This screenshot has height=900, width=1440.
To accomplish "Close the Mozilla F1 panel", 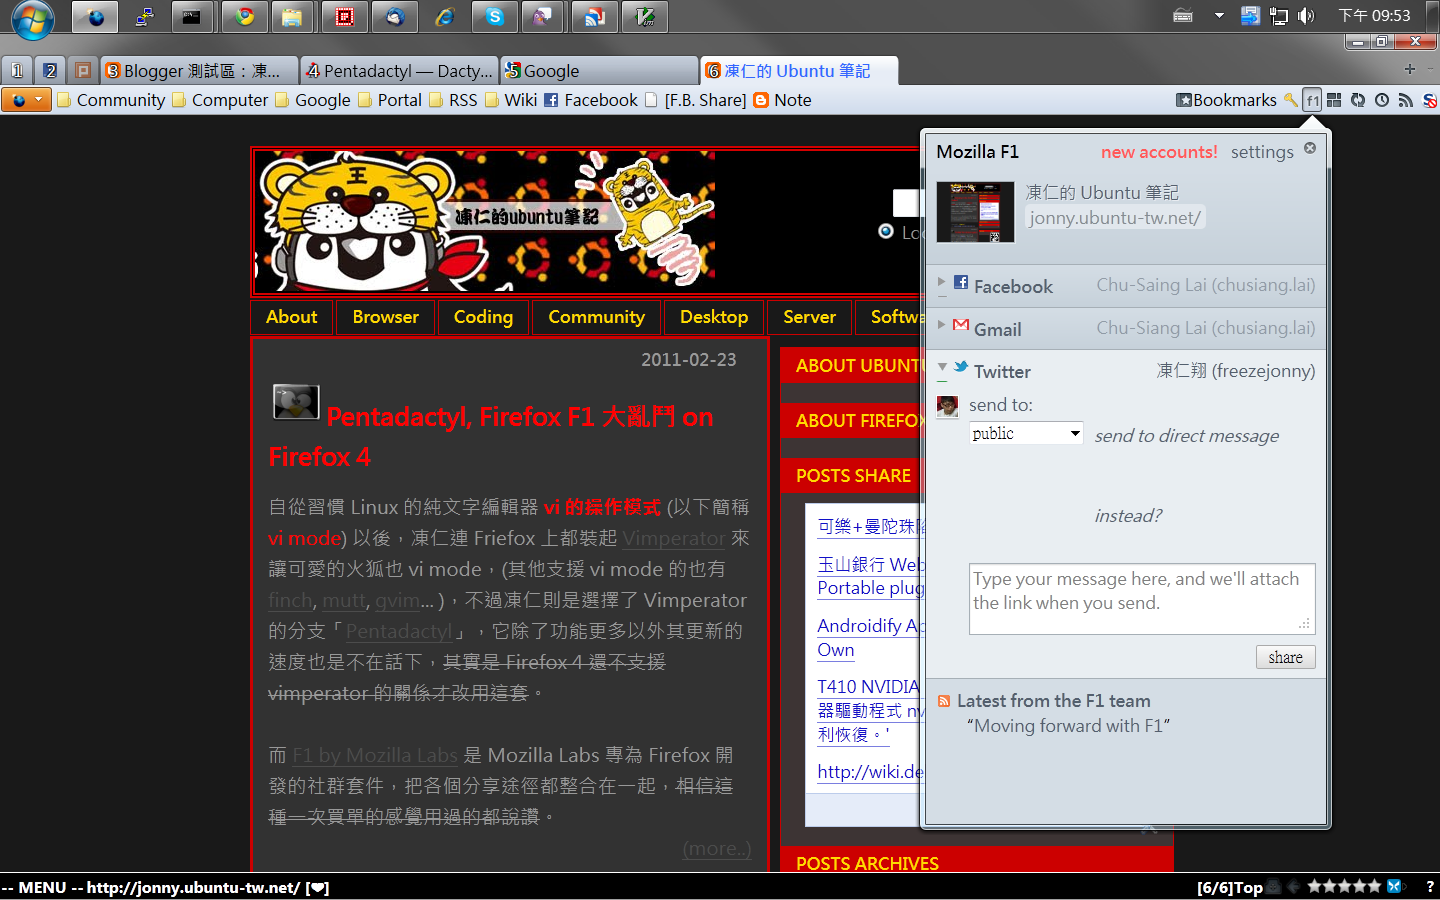I will coord(1310,148).
